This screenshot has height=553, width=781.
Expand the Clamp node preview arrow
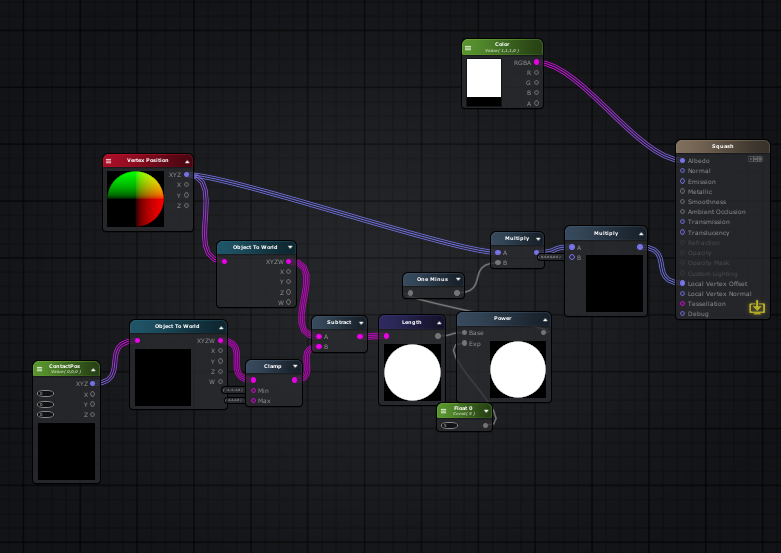(295, 366)
